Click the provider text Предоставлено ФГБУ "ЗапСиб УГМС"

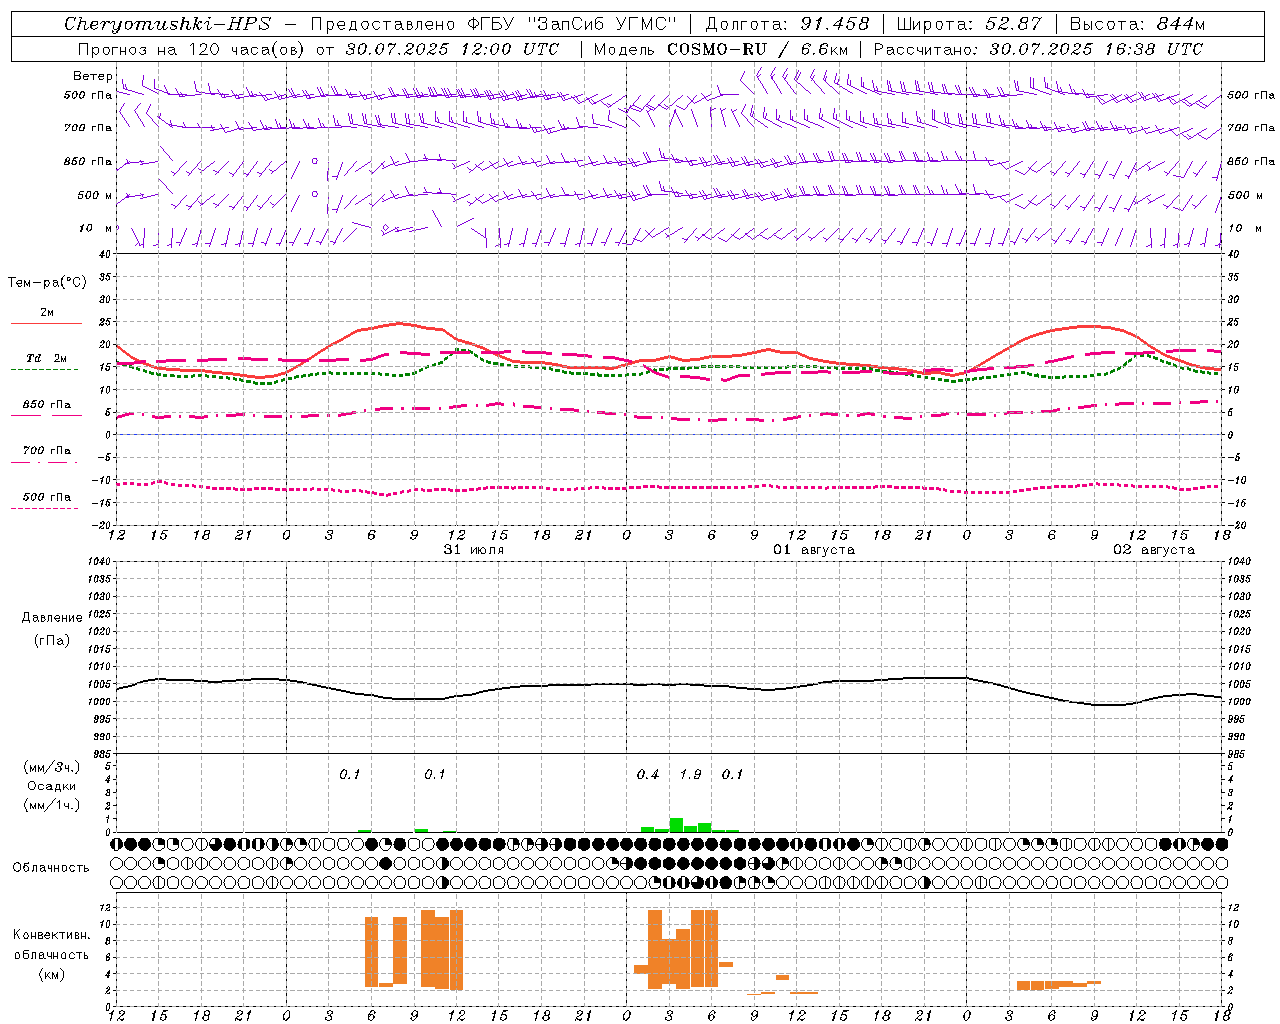coord(494,24)
